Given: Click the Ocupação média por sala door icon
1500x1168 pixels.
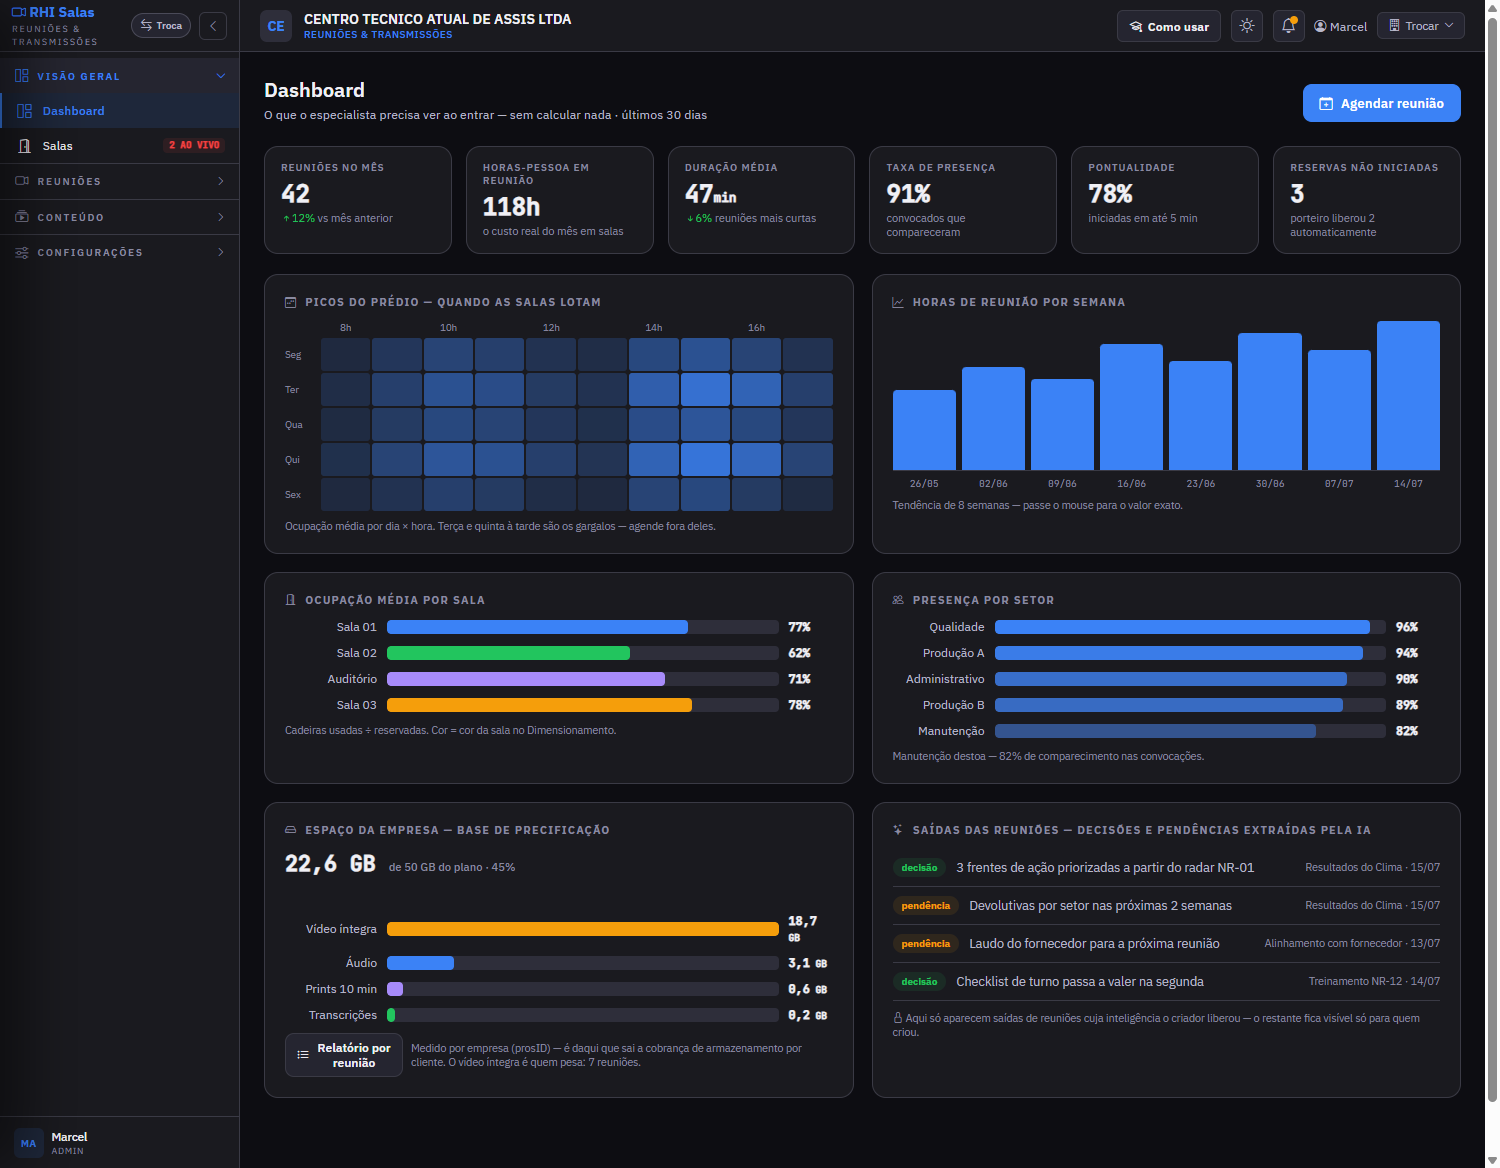Looking at the screenshot, I should coord(291,600).
